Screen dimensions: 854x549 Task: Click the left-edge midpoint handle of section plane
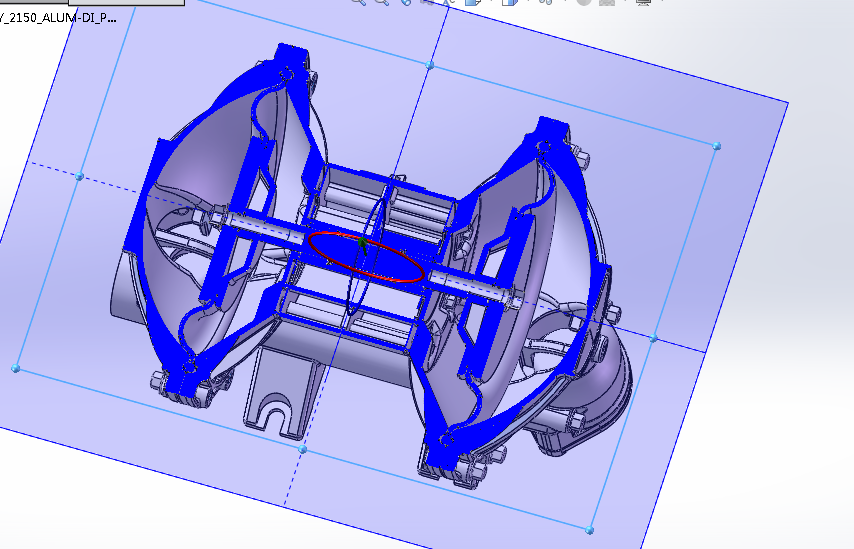click(80, 176)
